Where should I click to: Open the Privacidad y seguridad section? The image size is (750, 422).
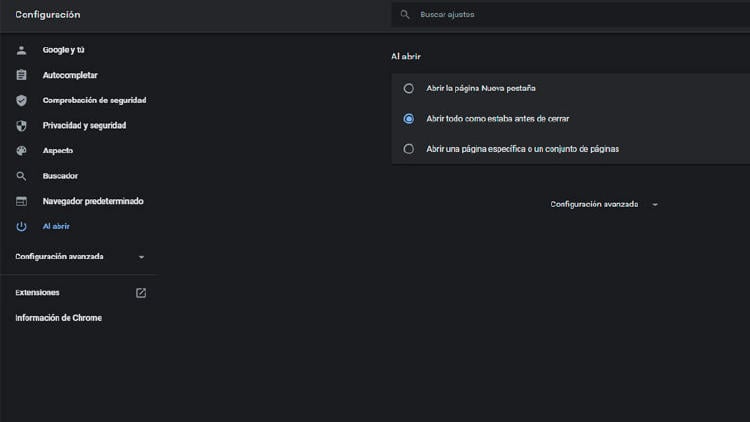(x=84, y=126)
